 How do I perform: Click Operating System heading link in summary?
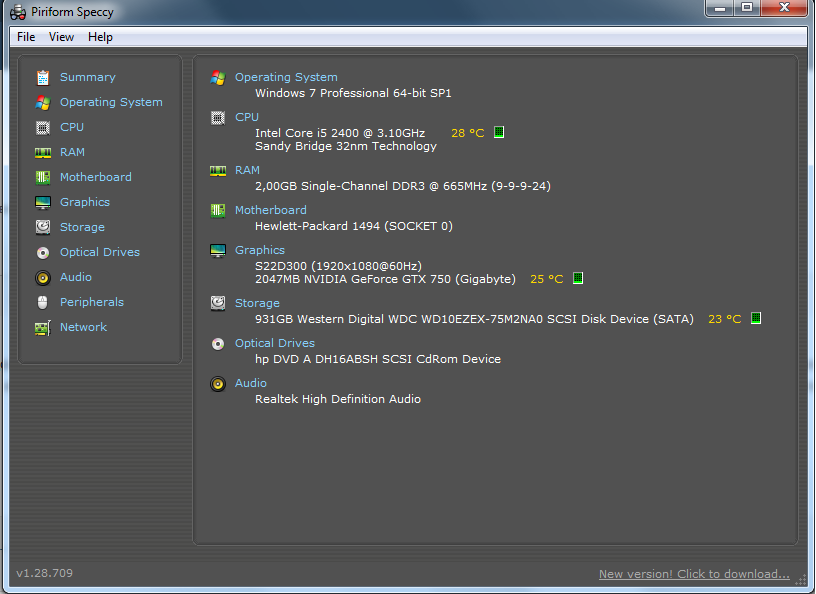pos(286,77)
